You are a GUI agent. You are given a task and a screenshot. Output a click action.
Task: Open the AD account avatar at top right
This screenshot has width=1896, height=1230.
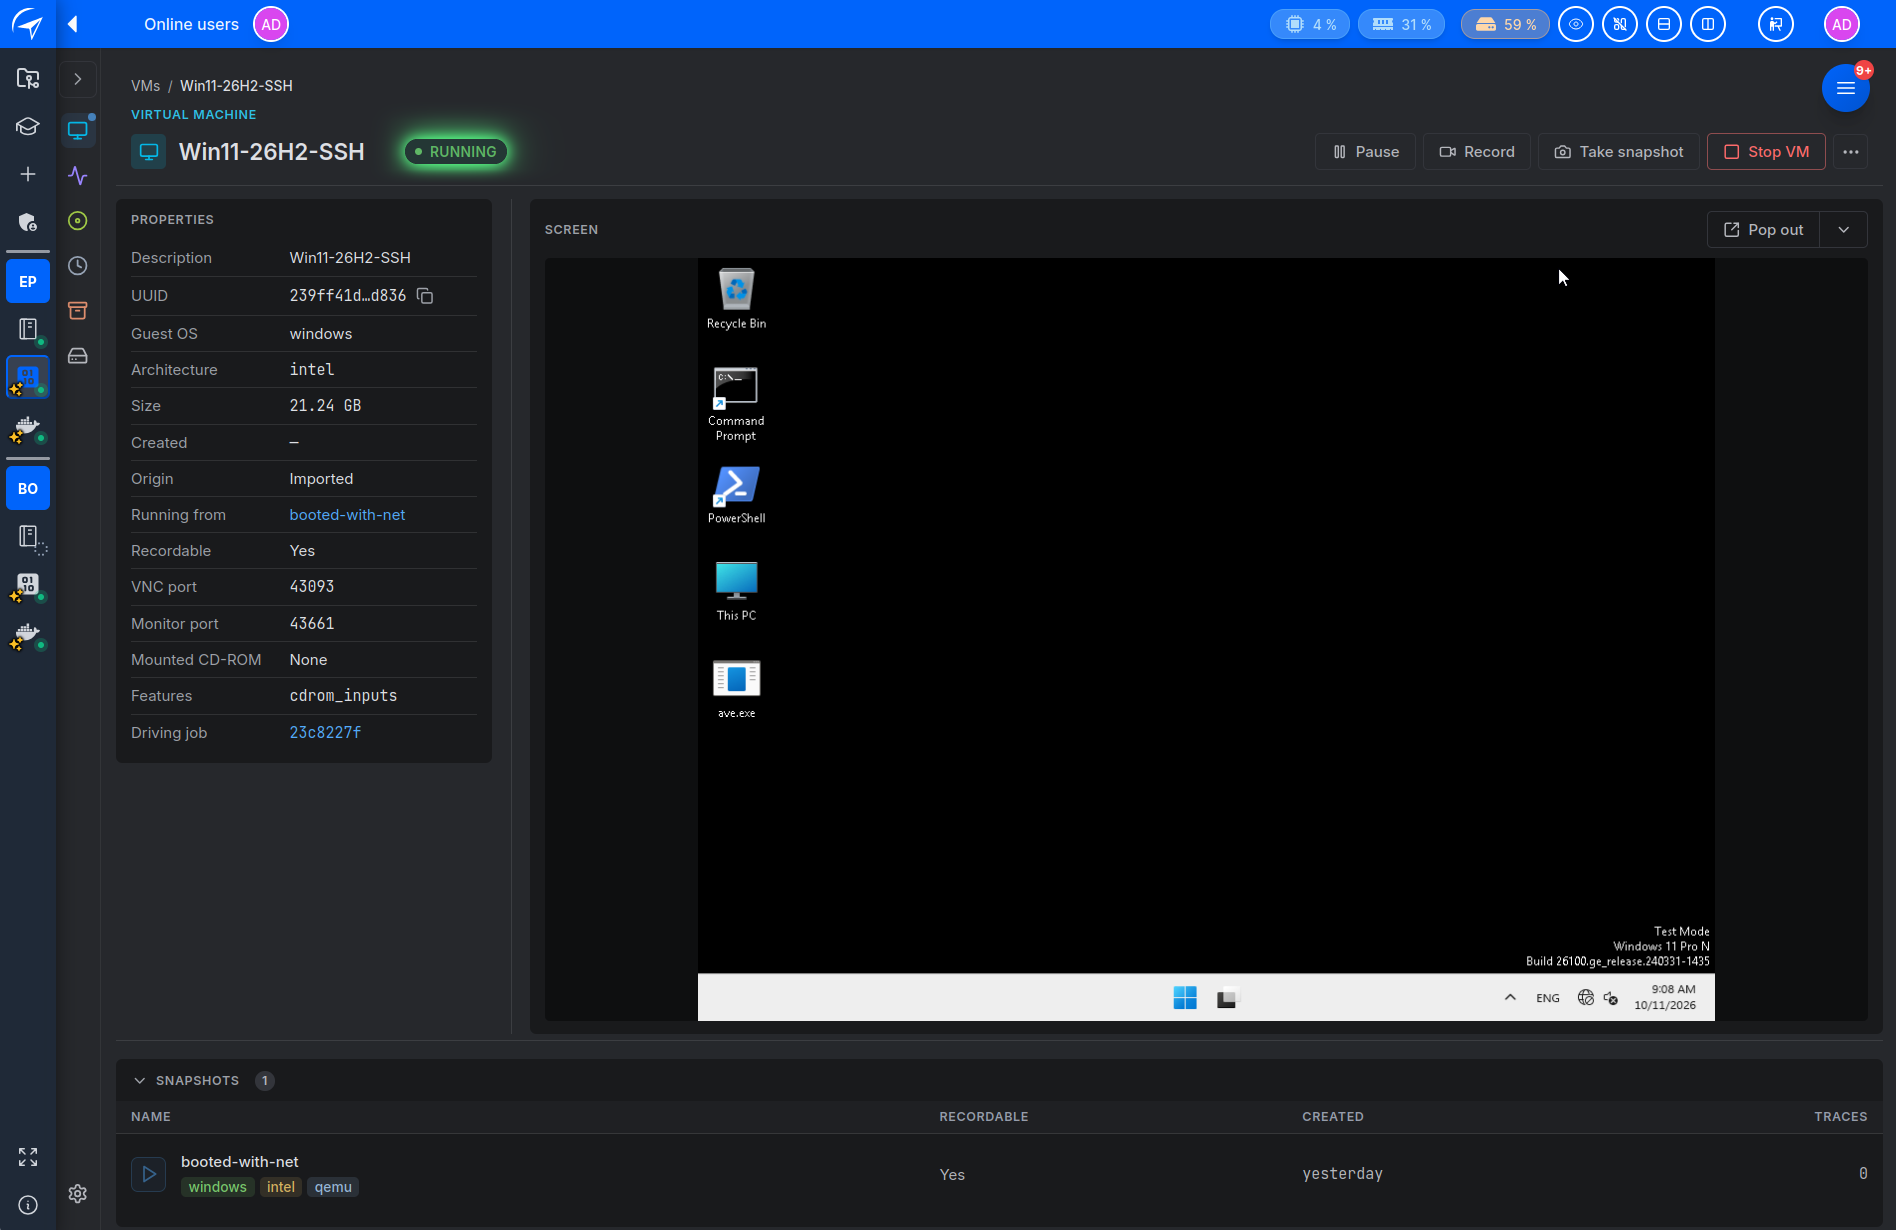click(1842, 24)
